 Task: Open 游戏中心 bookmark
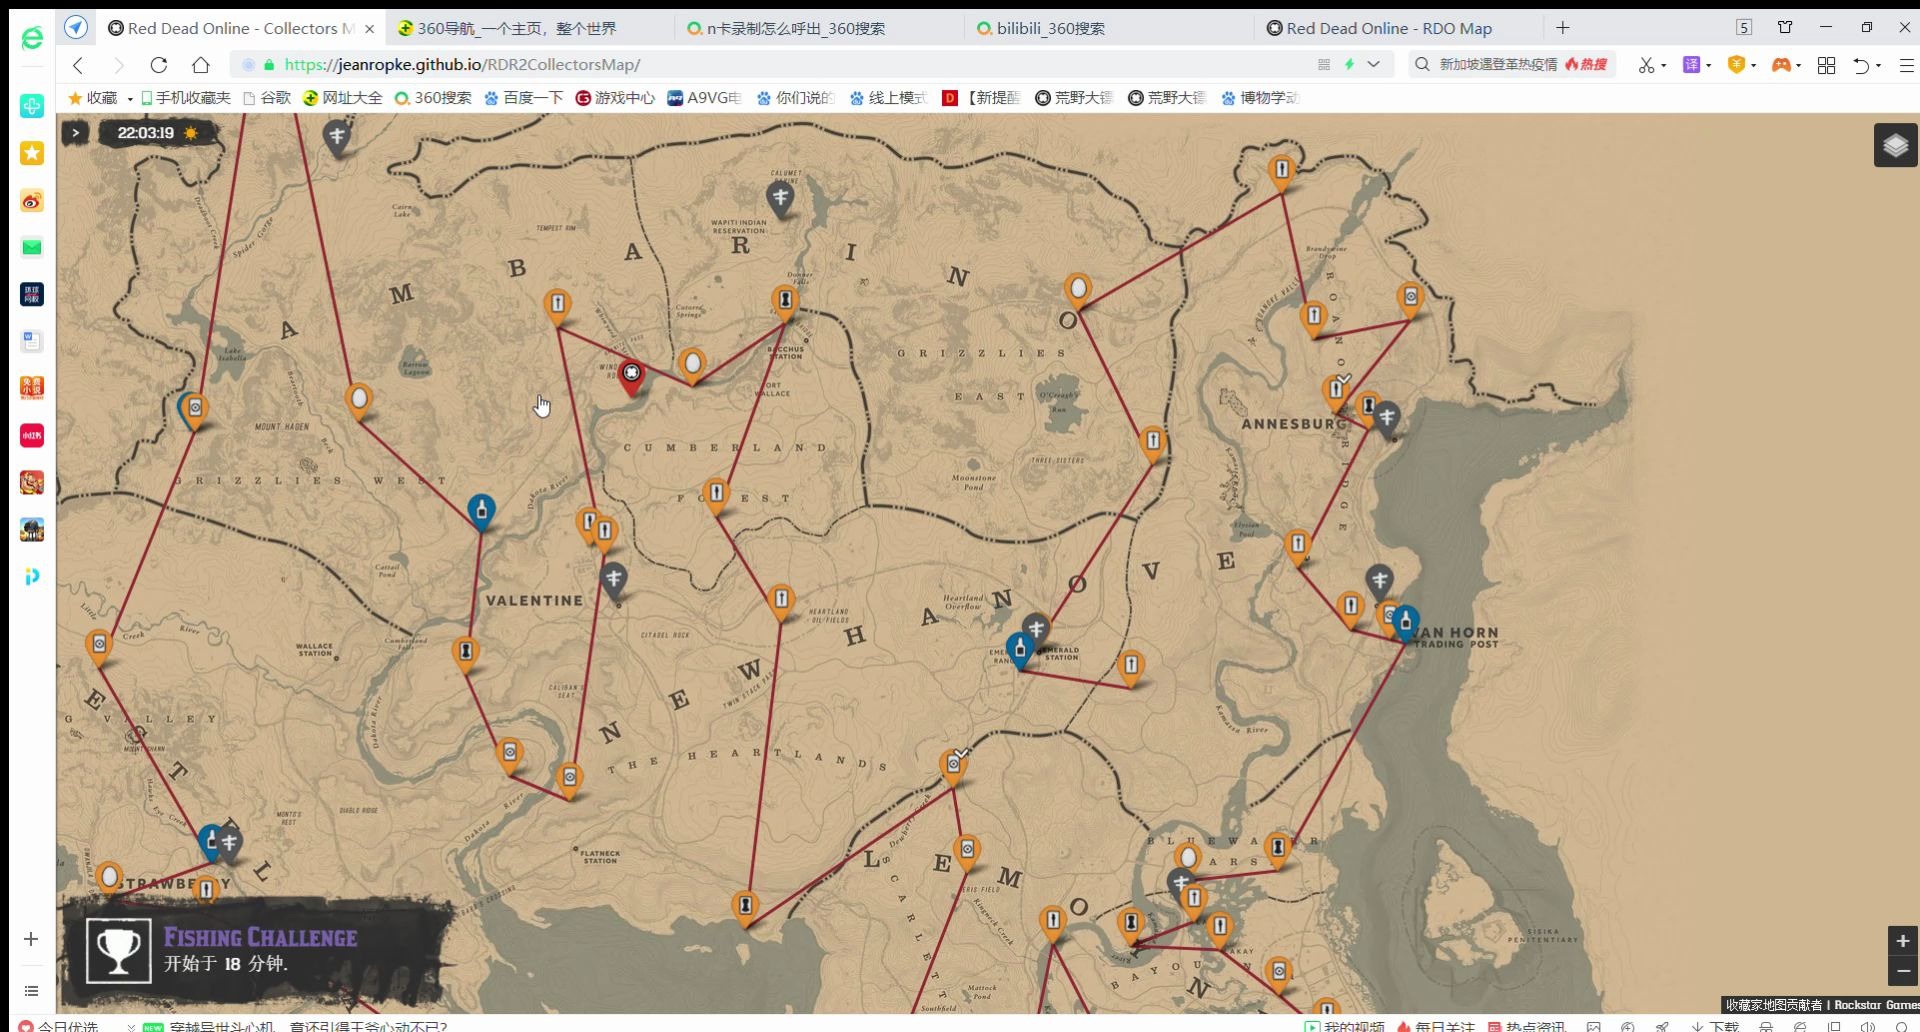[615, 97]
